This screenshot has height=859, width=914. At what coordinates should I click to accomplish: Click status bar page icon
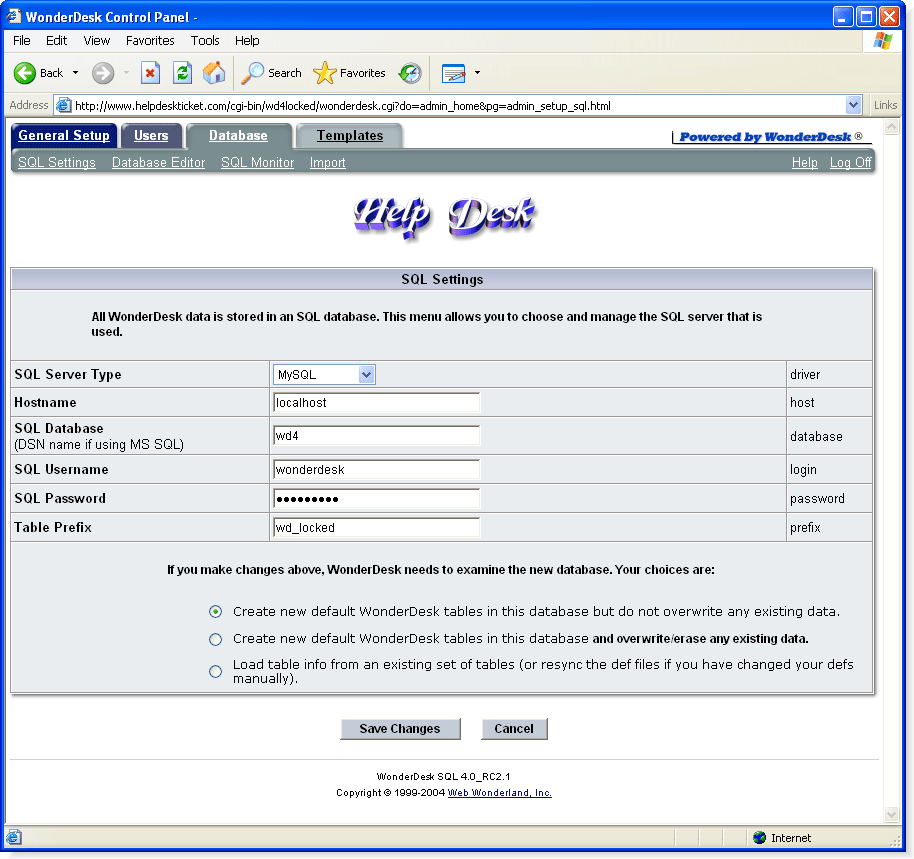pos(14,837)
